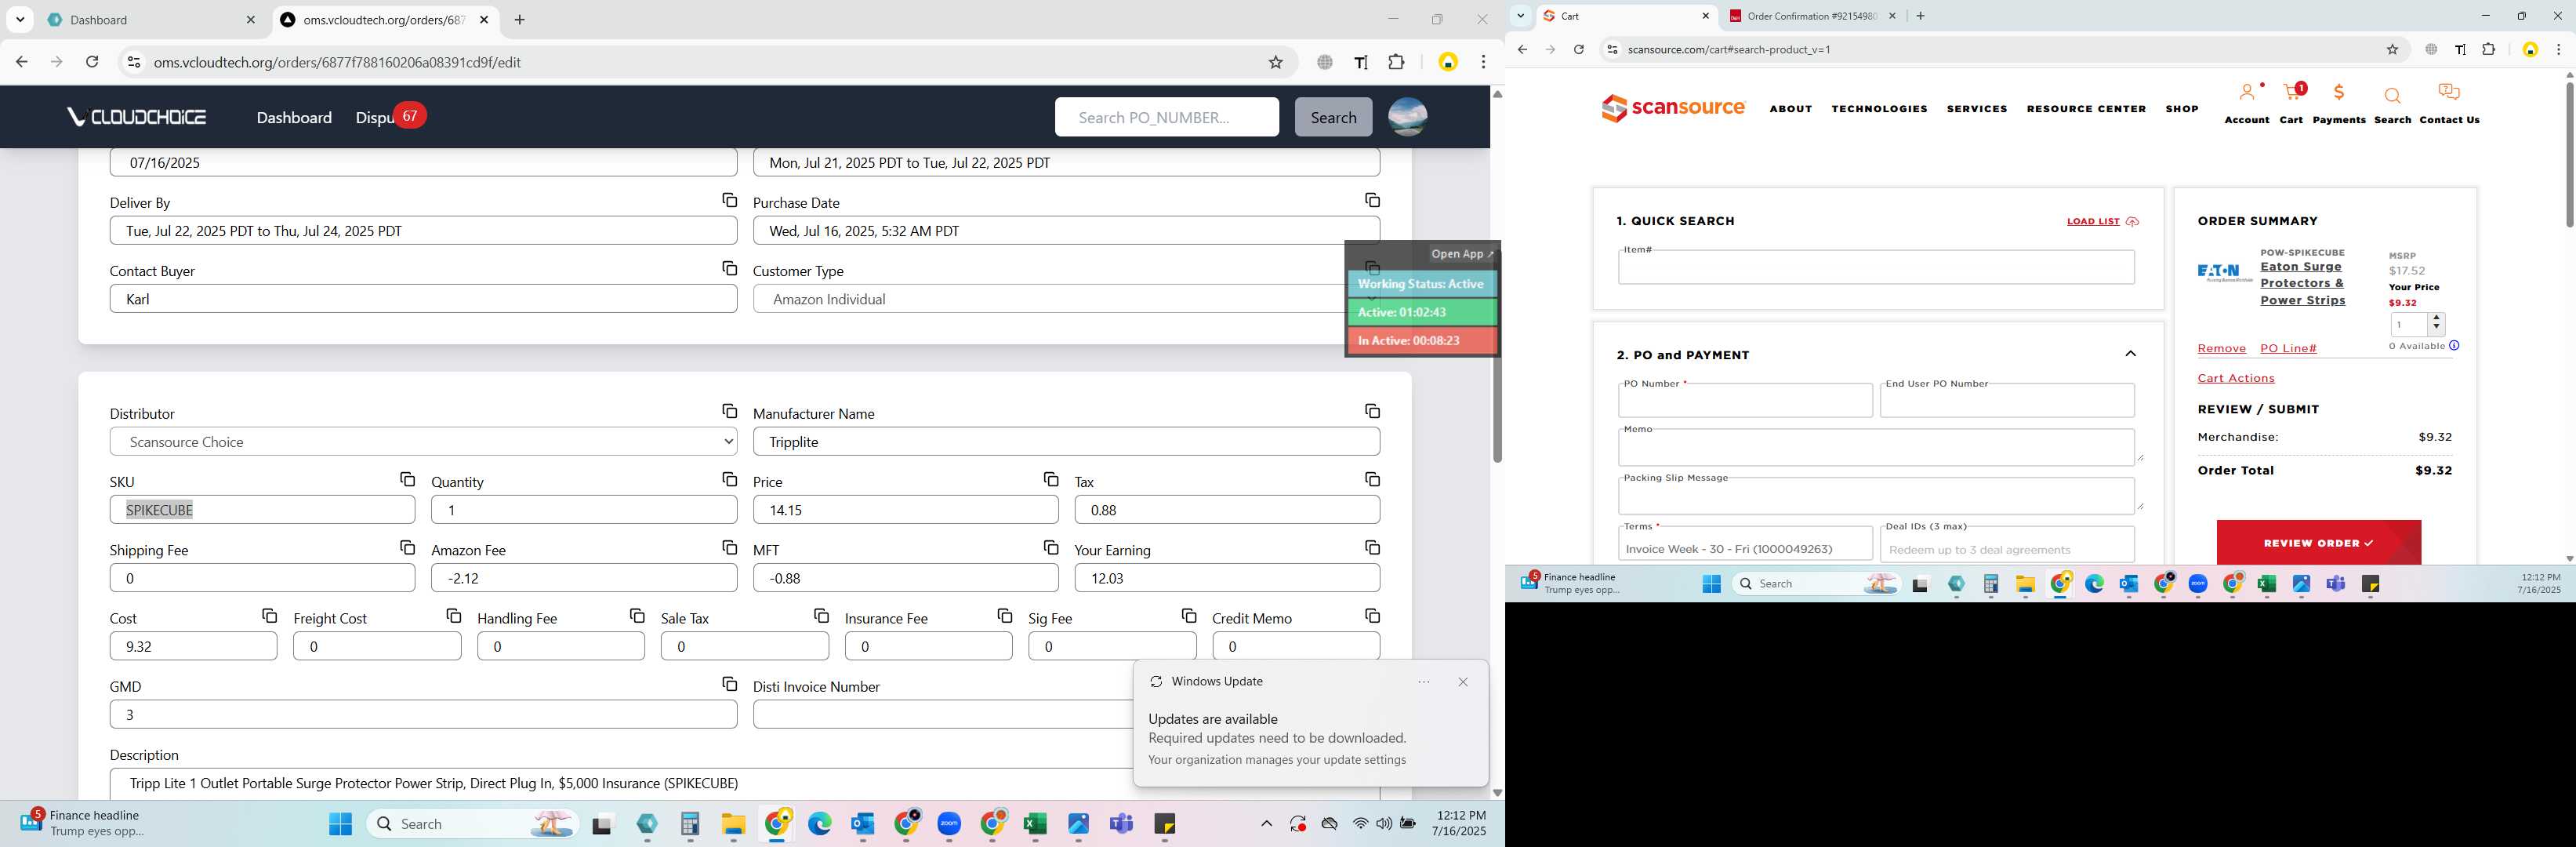The height and width of the screenshot is (847, 2576).
Task: Copy the GMD field value
Action: click(x=729, y=684)
